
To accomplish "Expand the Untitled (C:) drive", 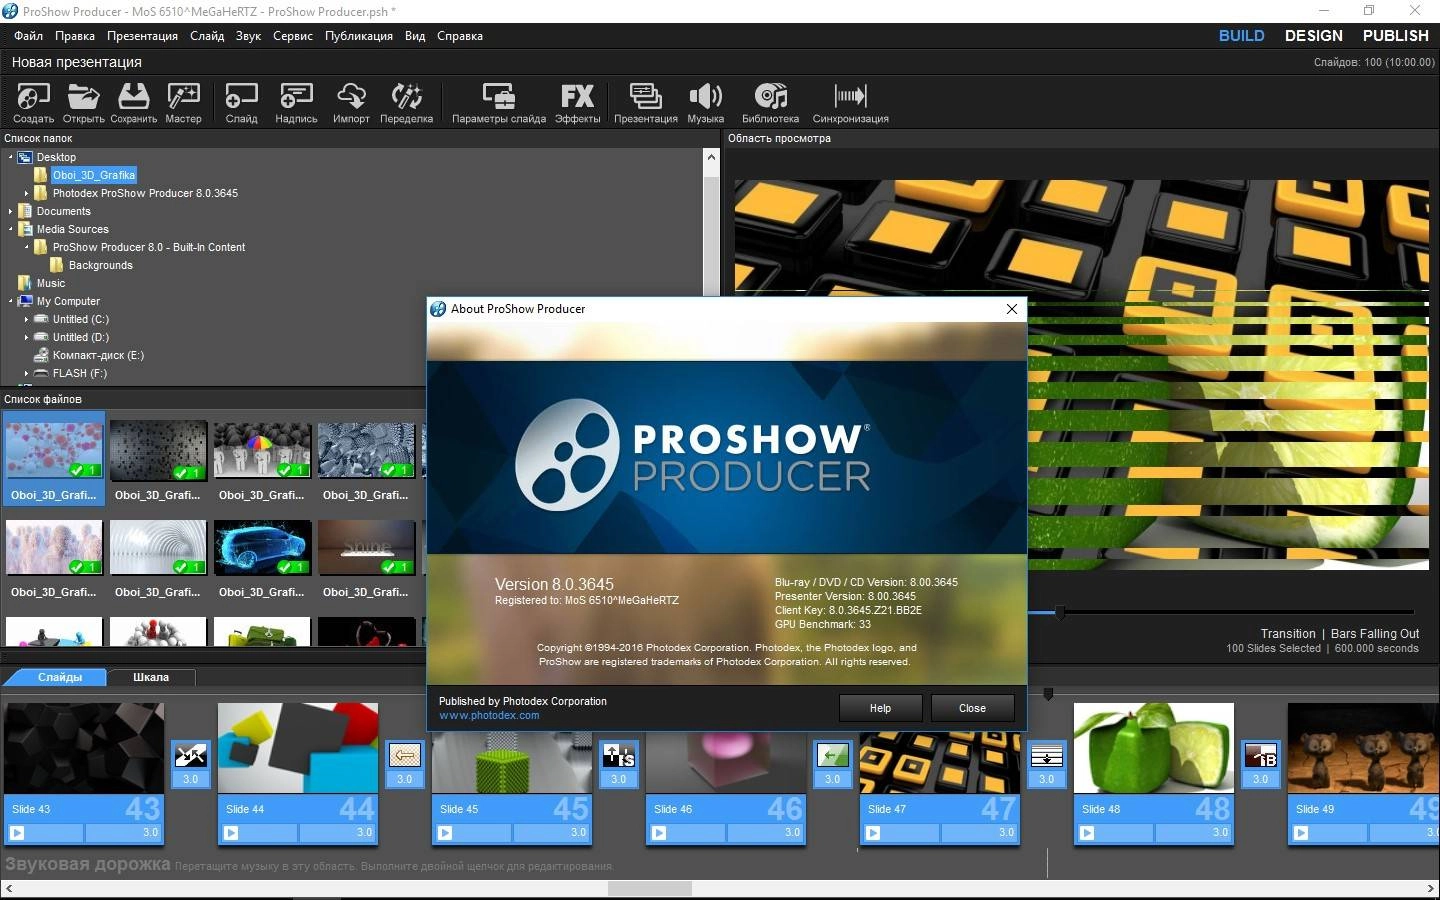I will pos(27,319).
